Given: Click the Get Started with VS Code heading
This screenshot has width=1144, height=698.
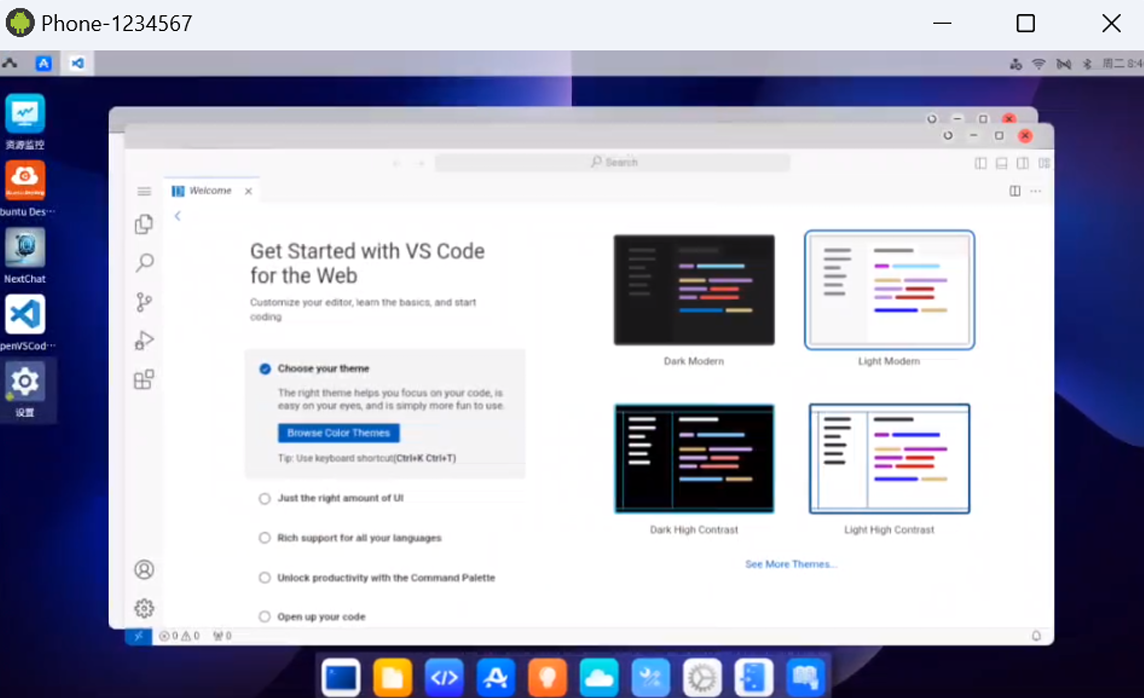Looking at the screenshot, I should click(x=367, y=263).
